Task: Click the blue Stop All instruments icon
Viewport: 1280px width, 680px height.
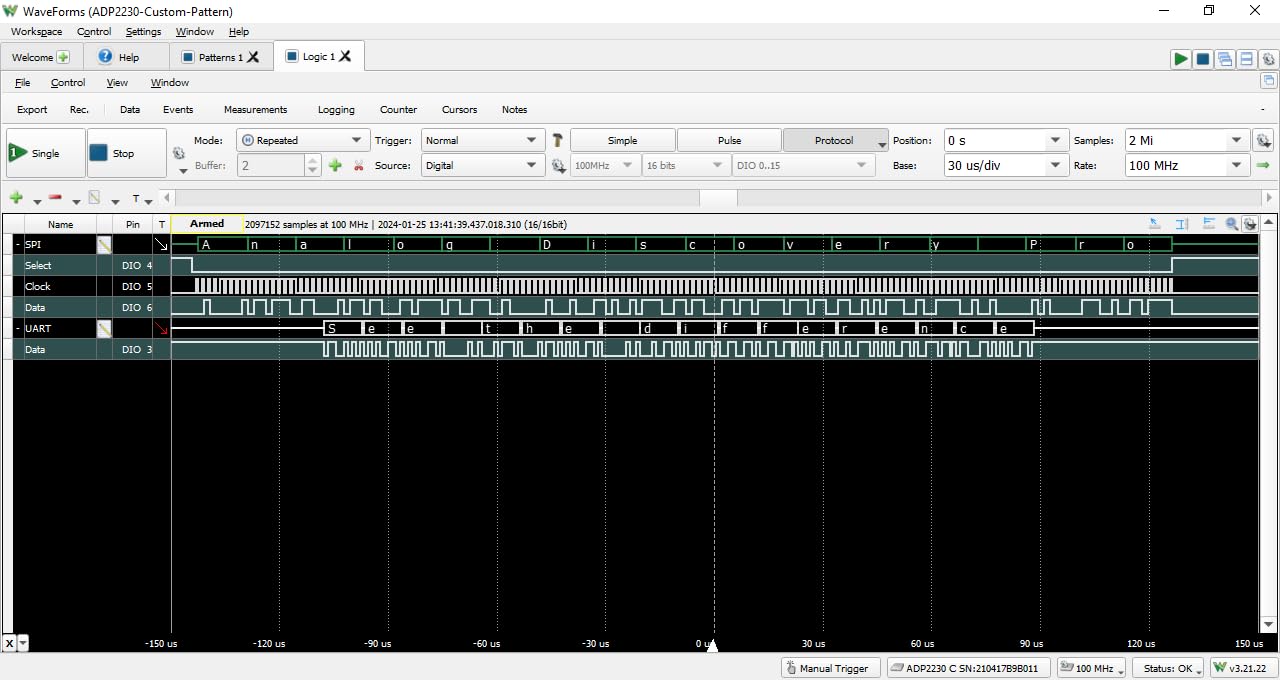Action: pos(1203,59)
